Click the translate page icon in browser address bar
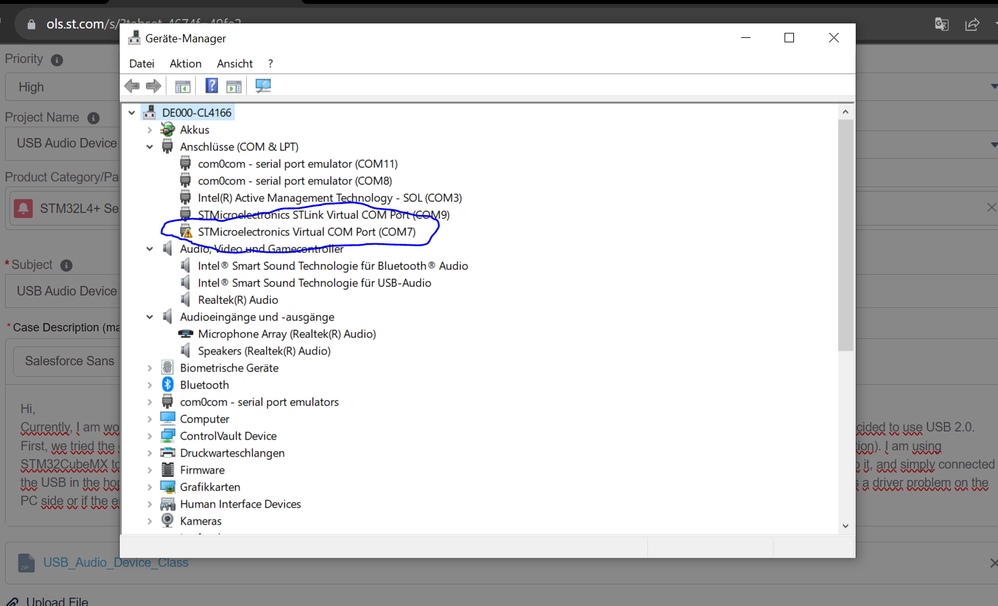 [941, 24]
